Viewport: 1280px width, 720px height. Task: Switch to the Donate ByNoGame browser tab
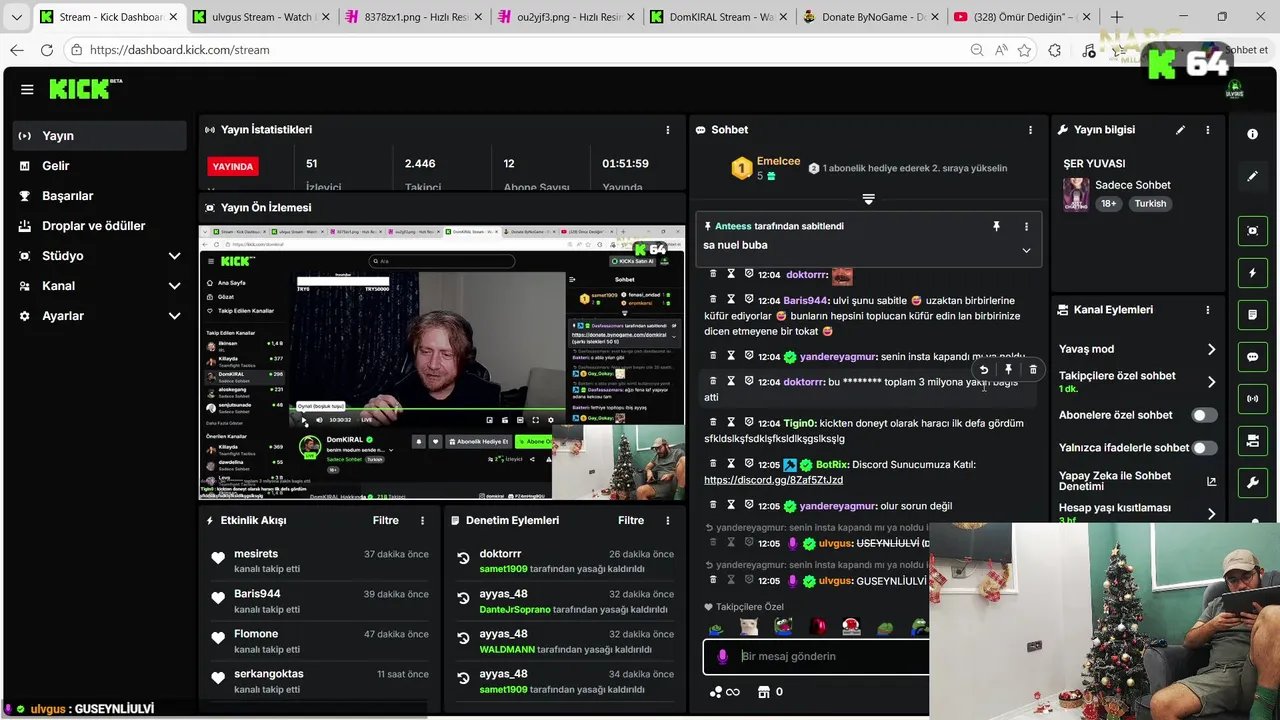868,17
